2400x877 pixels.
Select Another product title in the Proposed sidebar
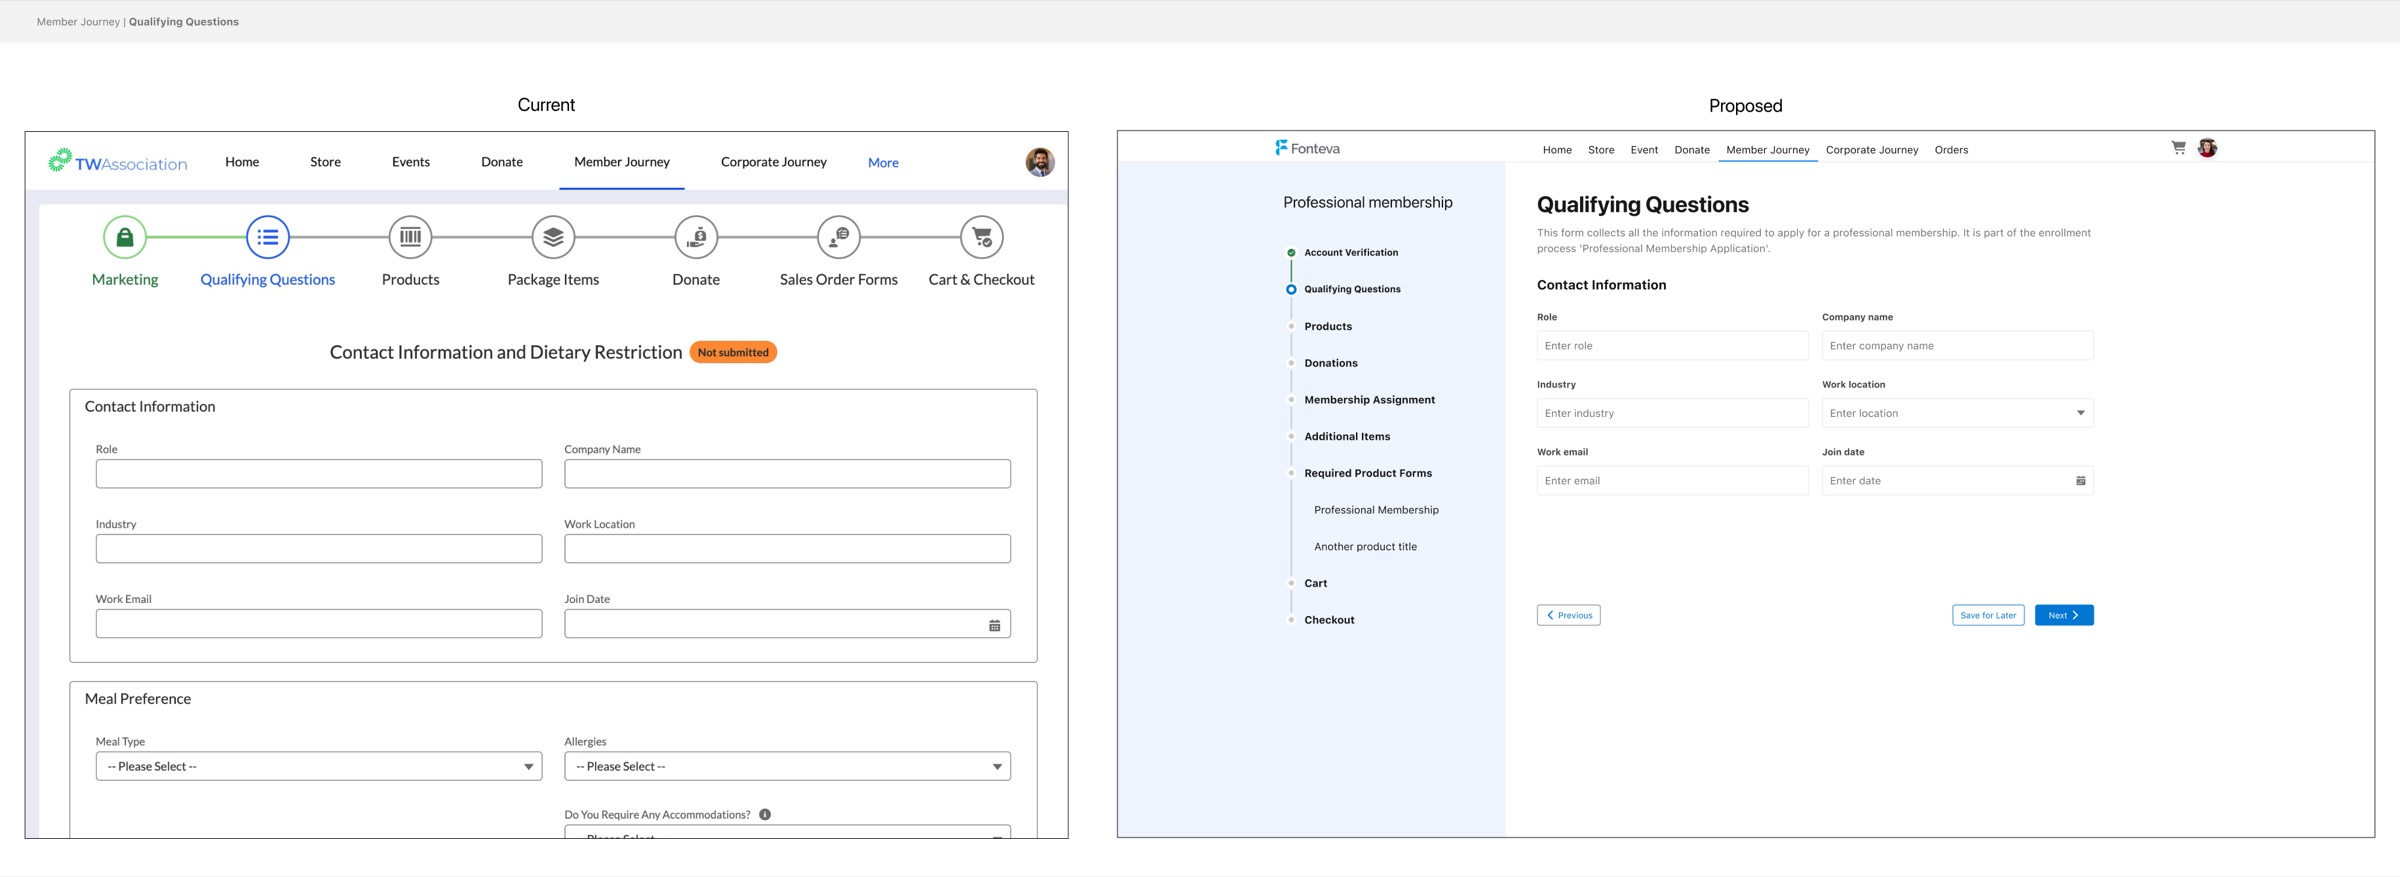coord(1365,547)
